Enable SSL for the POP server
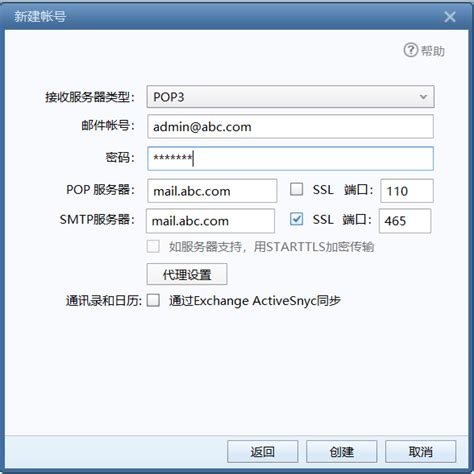Viewport: 474px width, 474px height. tap(296, 189)
